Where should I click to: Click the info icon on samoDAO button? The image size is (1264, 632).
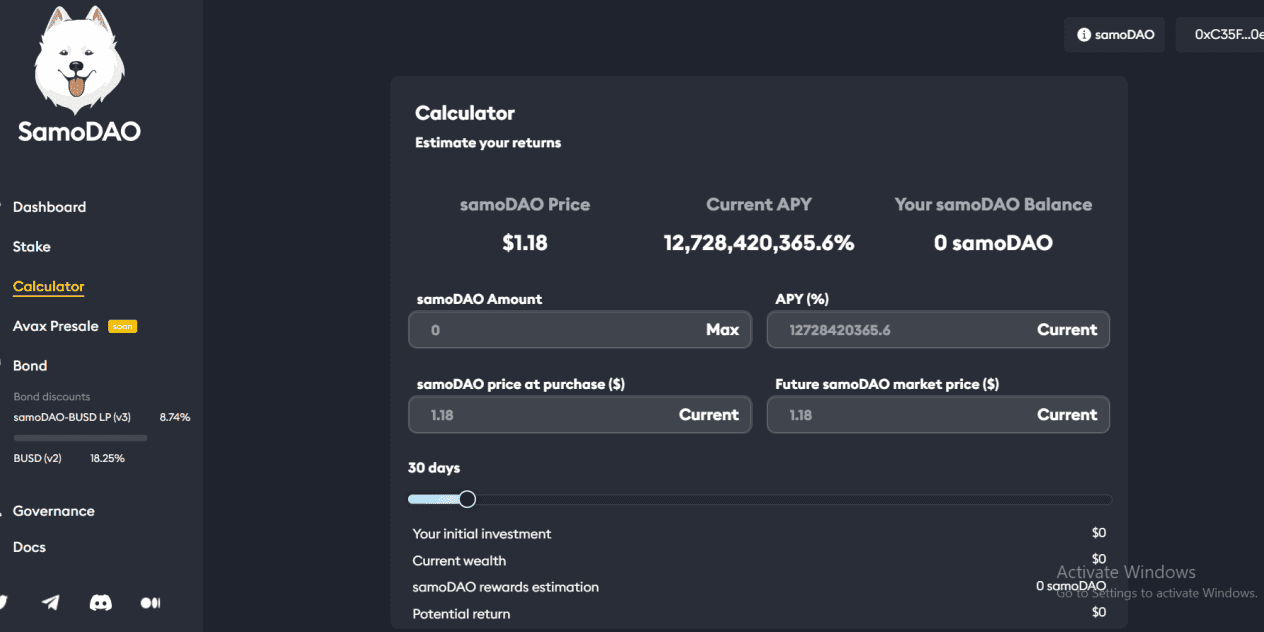point(1084,35)
